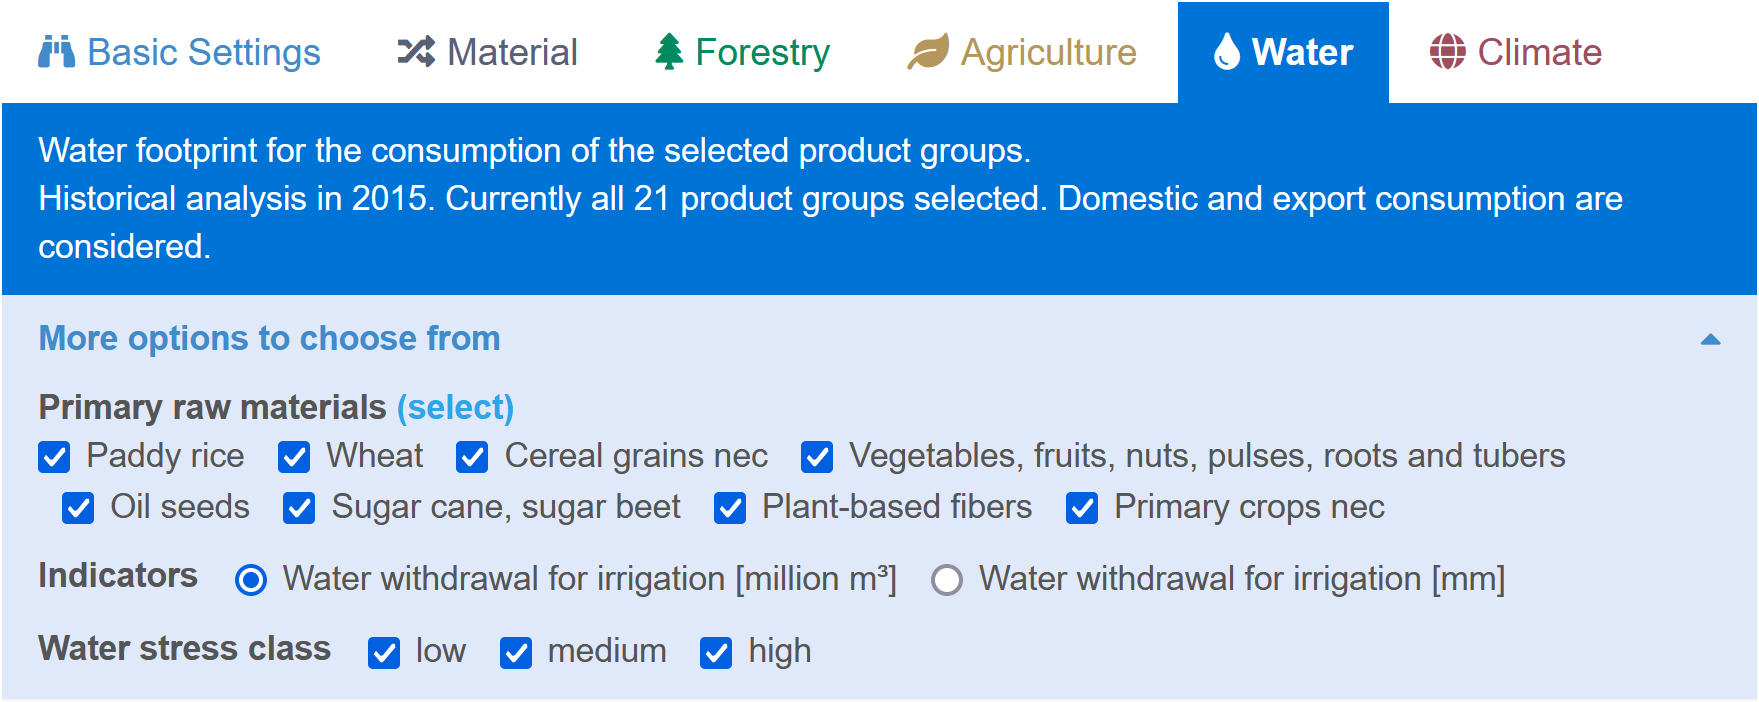Uncheck Sugar cane, sugar beet

pos(299,508)
